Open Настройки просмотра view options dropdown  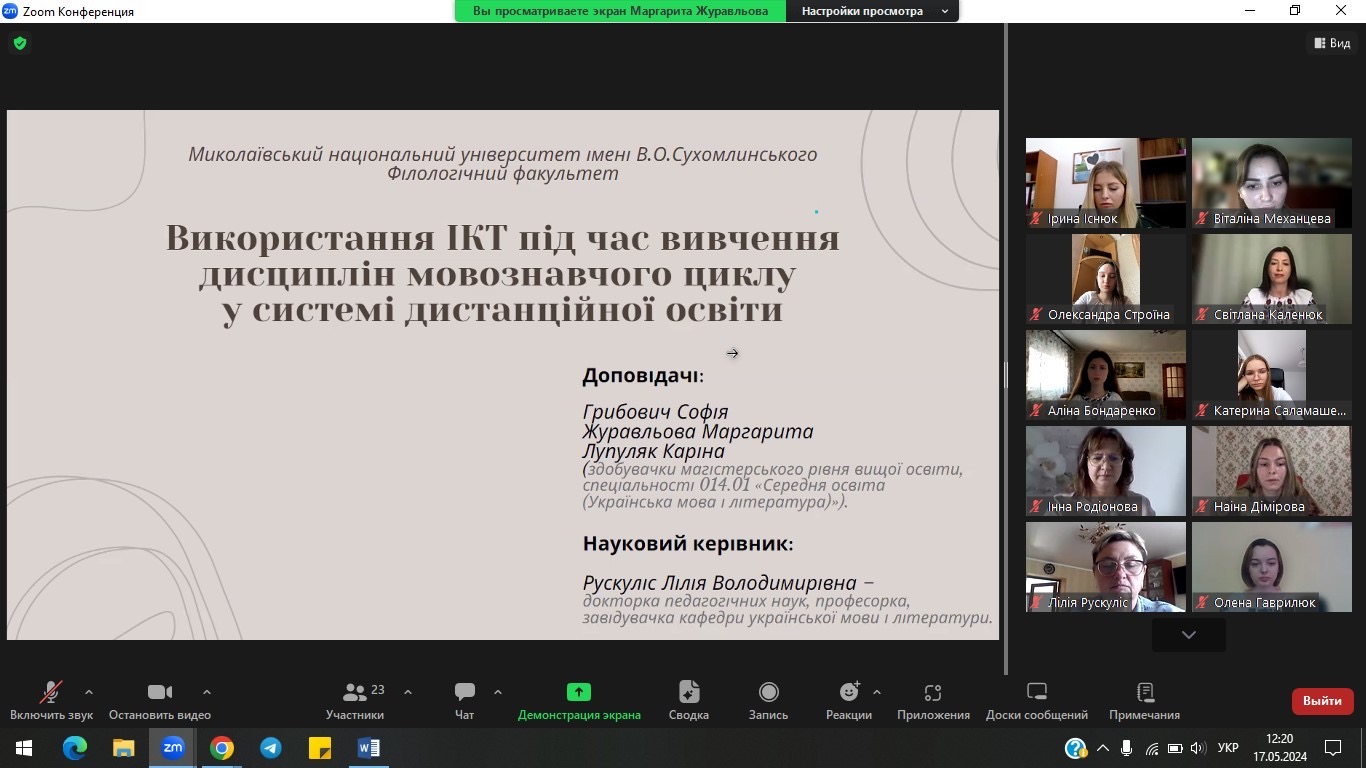(x=873, y=11)
